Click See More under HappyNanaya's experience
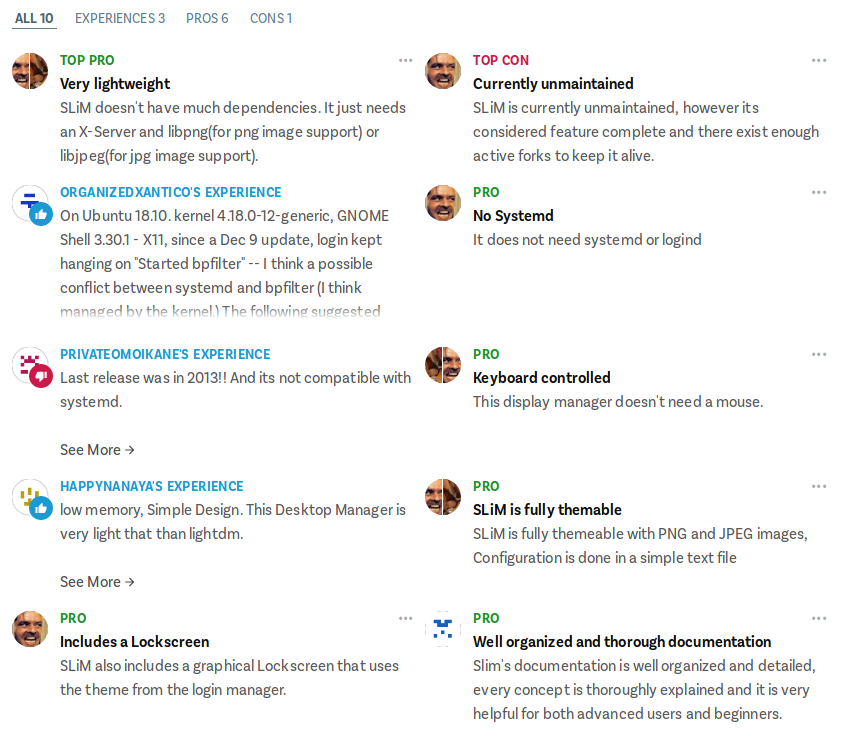This screenshot has width=841, height=736. click(97, 582)
